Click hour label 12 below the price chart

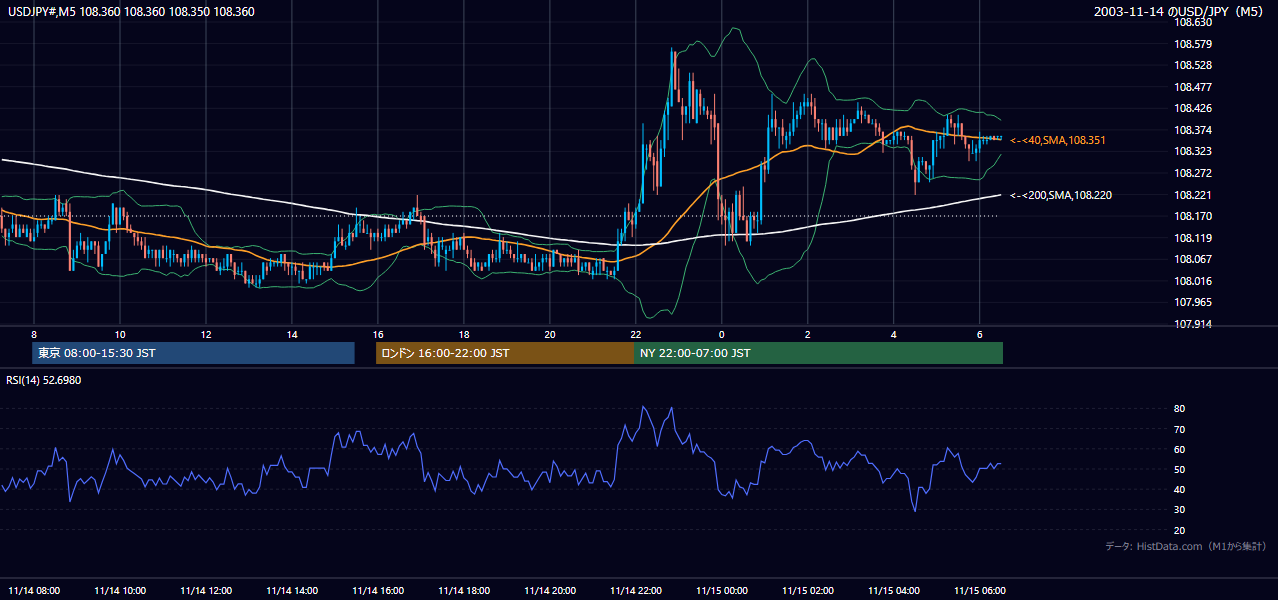pyautogui.click(x=205, y=334)
